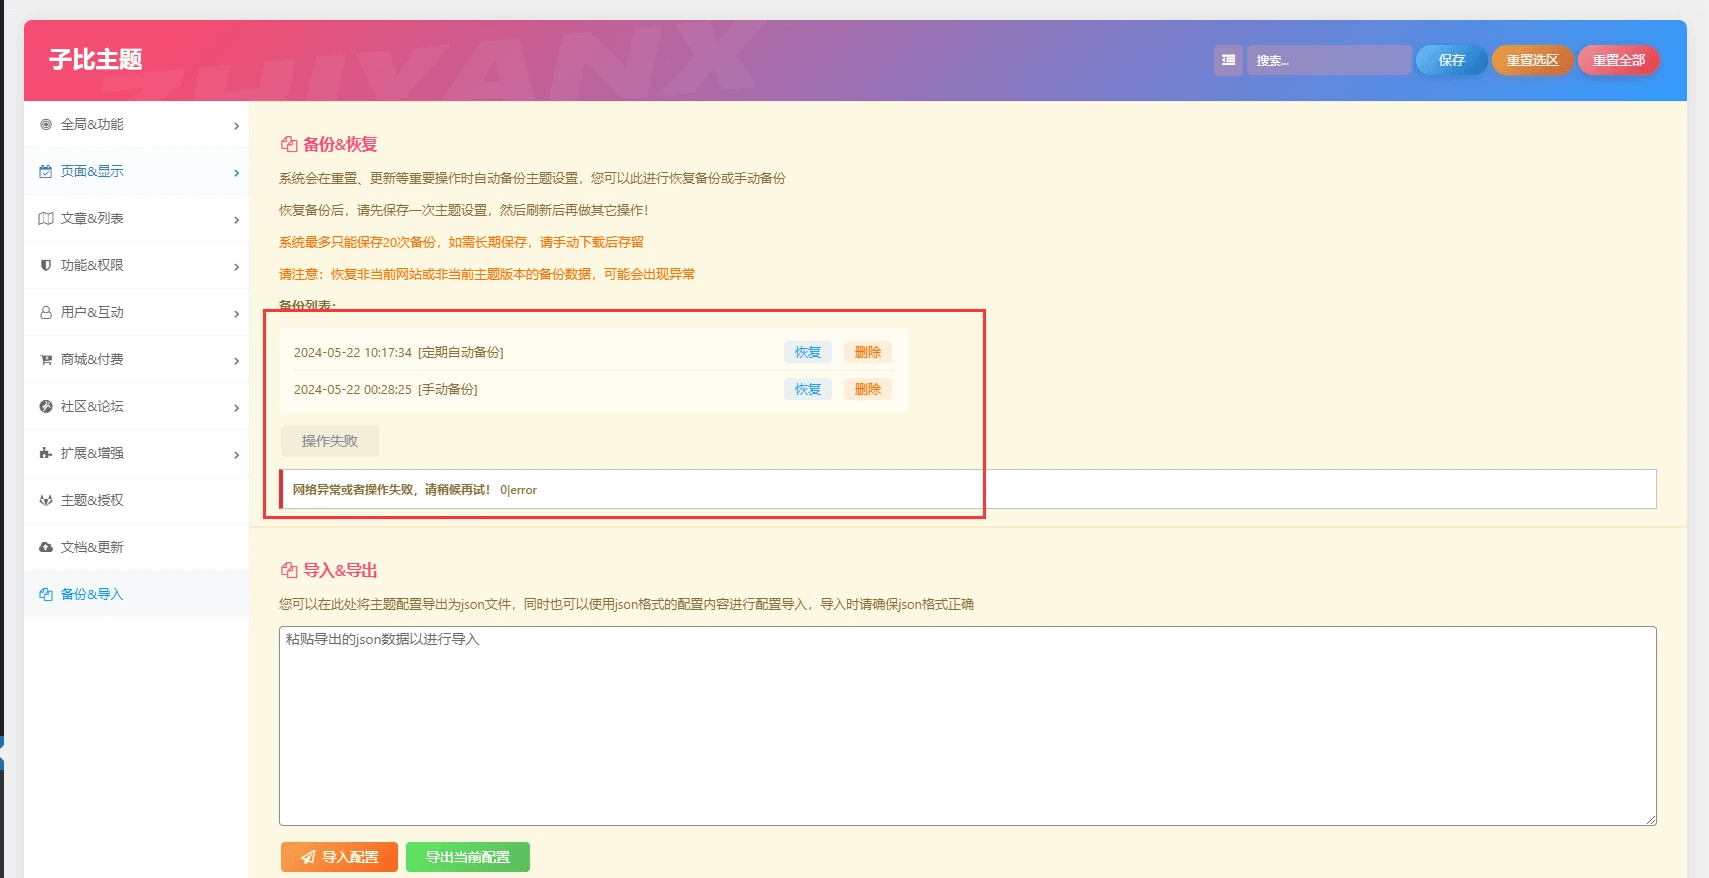Viewport: 1709px width, 878px height.
Task: Open the 主题&授权 menu item
Action: [136, 501]
